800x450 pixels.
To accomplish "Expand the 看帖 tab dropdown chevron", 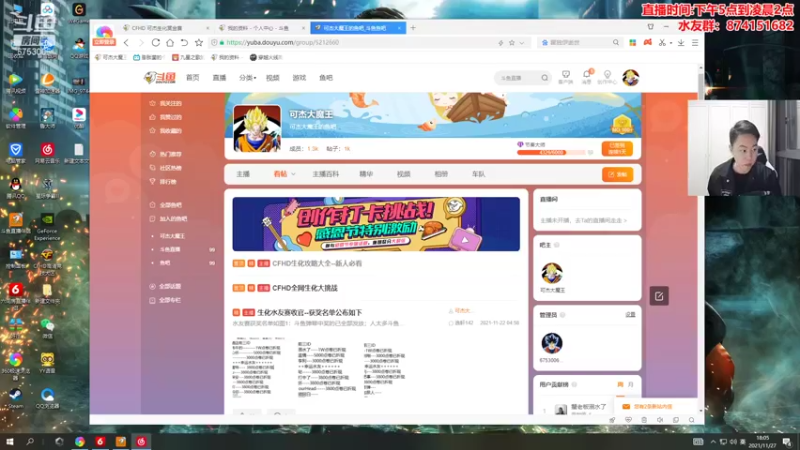I will click(293, 174).
